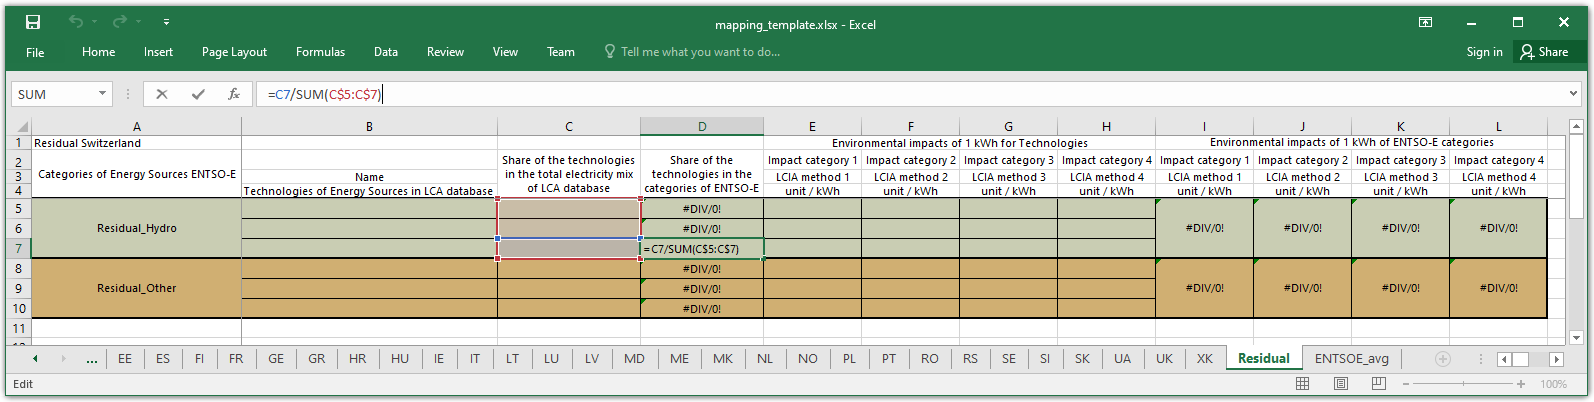
Task: Select column L header
Action: click(x=1498, y=127)
